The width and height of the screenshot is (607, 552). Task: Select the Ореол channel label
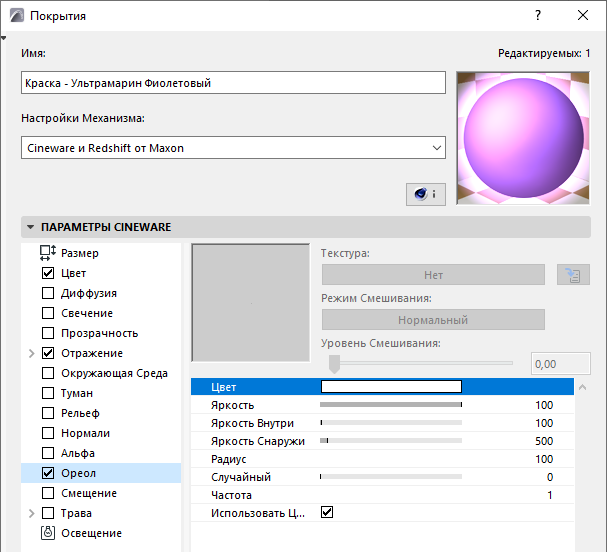78,473
